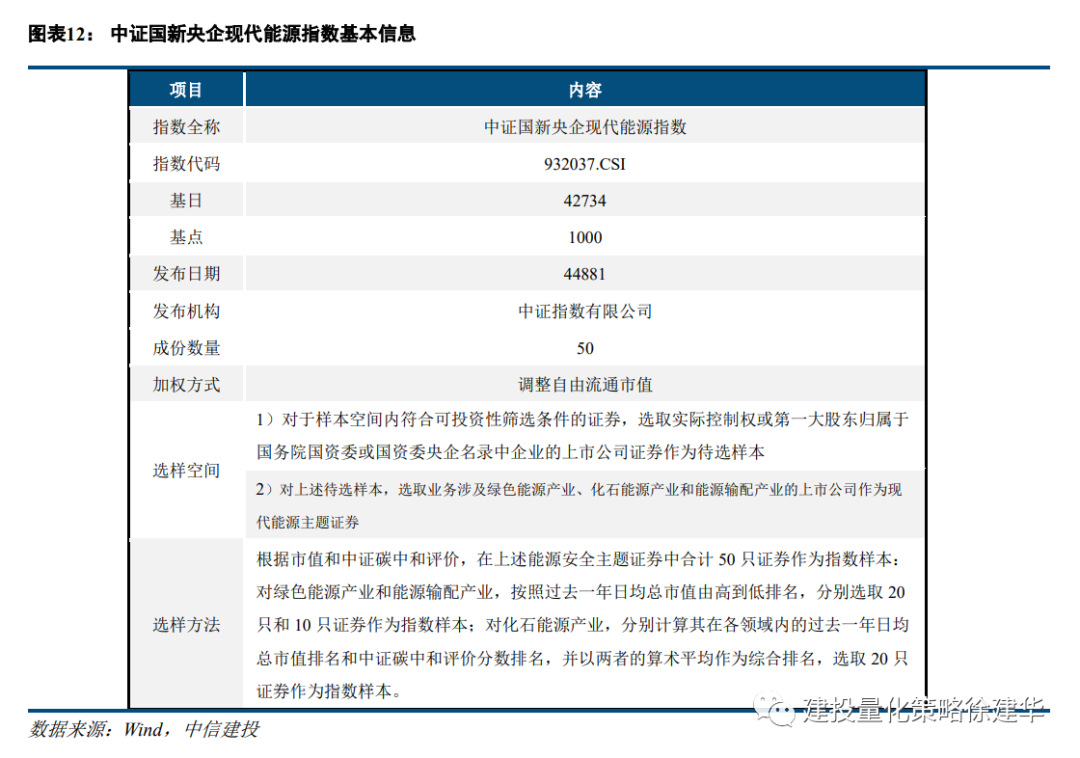The height and width of the screenshot is (758, 1080).
Task: Click the paragraph starting '1）对于样本空间内'
Action: coord(583,436)
